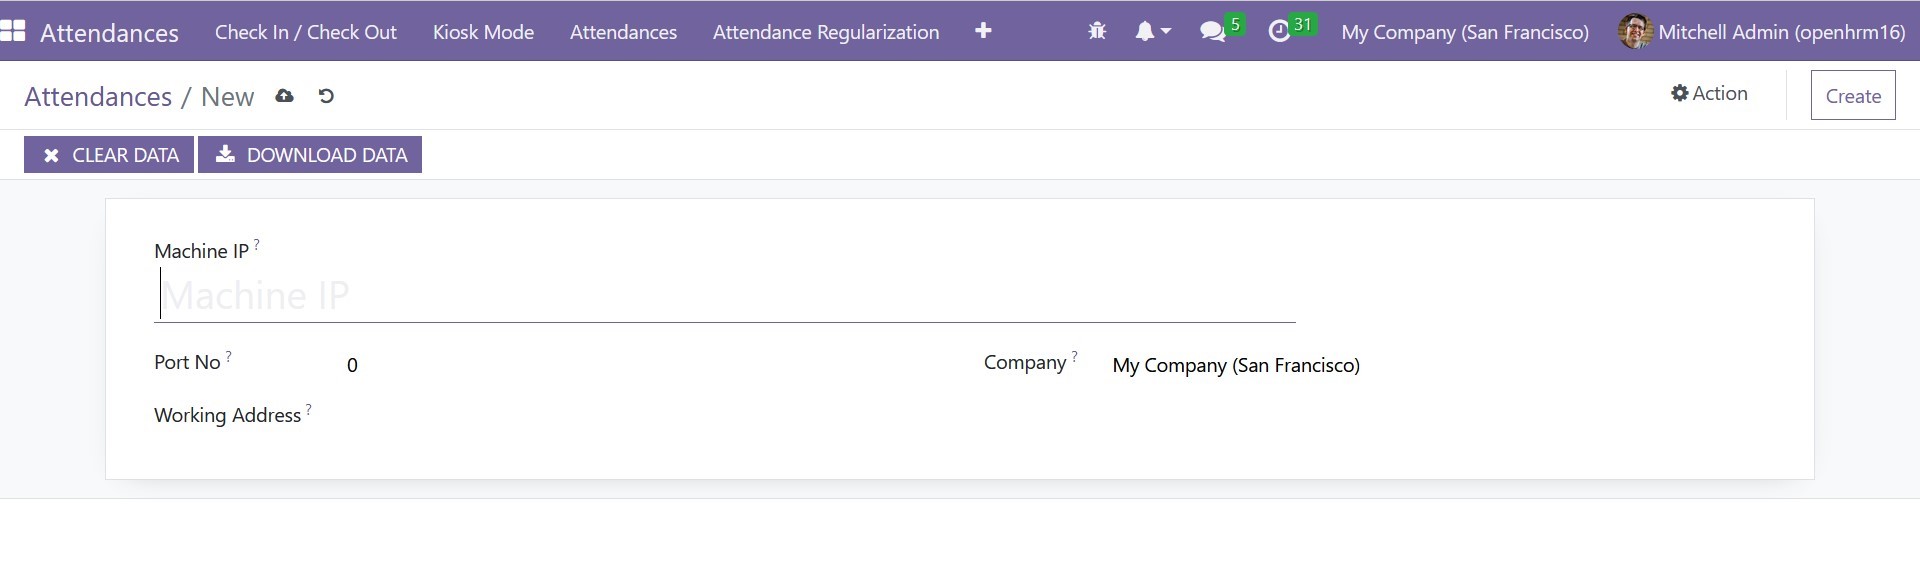Viewport: 1920px width, 565px height.
Task: Click the save record cloud icon
Action: [284, 96]
